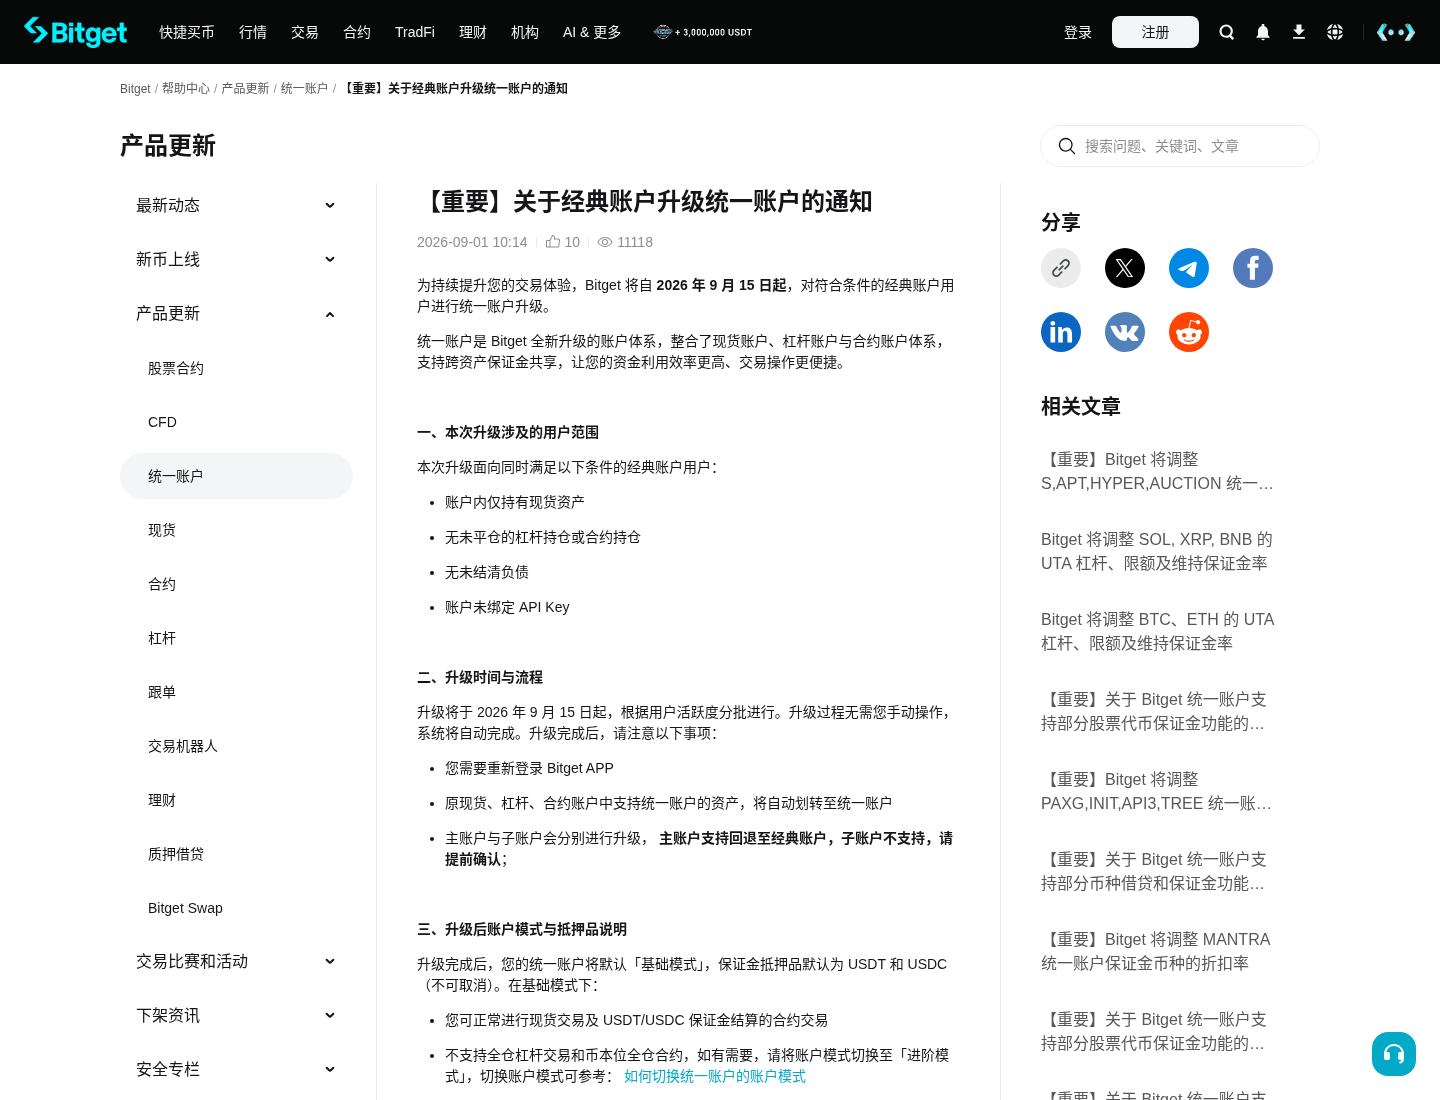Select 交易机器人 in sidebar
Viewport: 1440px width, 1100px height.
click(236, 746)
